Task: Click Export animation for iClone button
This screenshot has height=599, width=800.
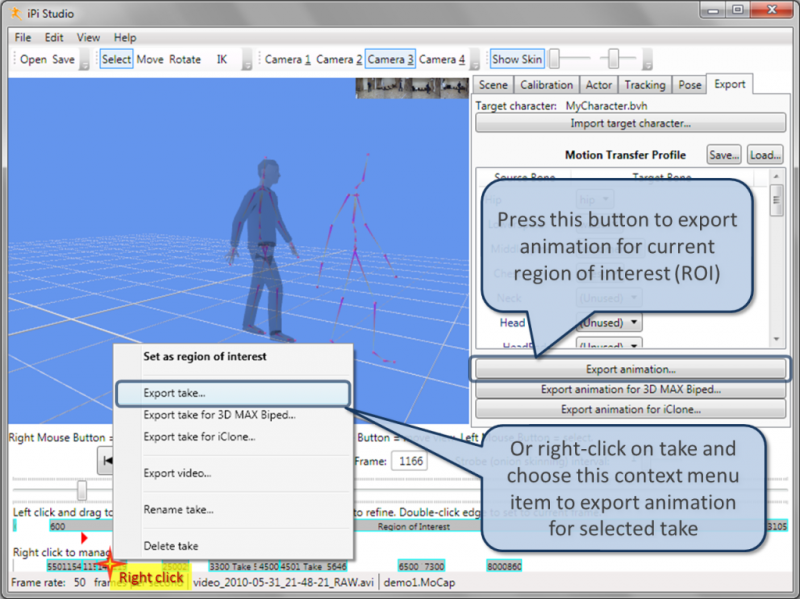Action: tap(630, 410)
